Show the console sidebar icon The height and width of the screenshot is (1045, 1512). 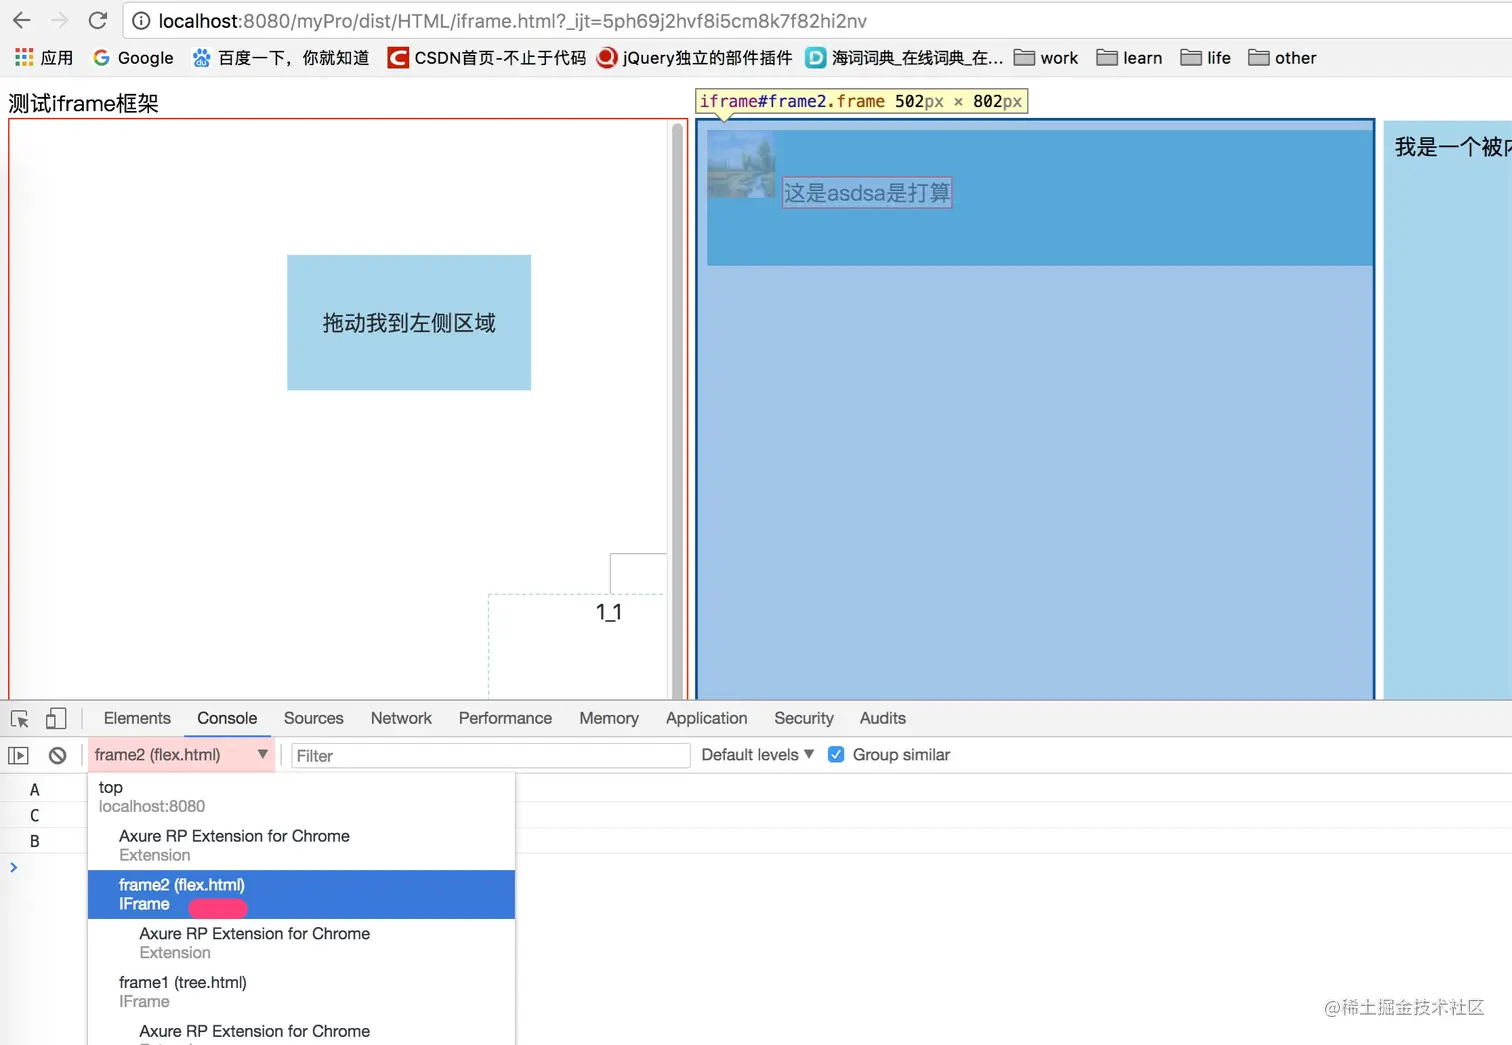coord(18,755)
